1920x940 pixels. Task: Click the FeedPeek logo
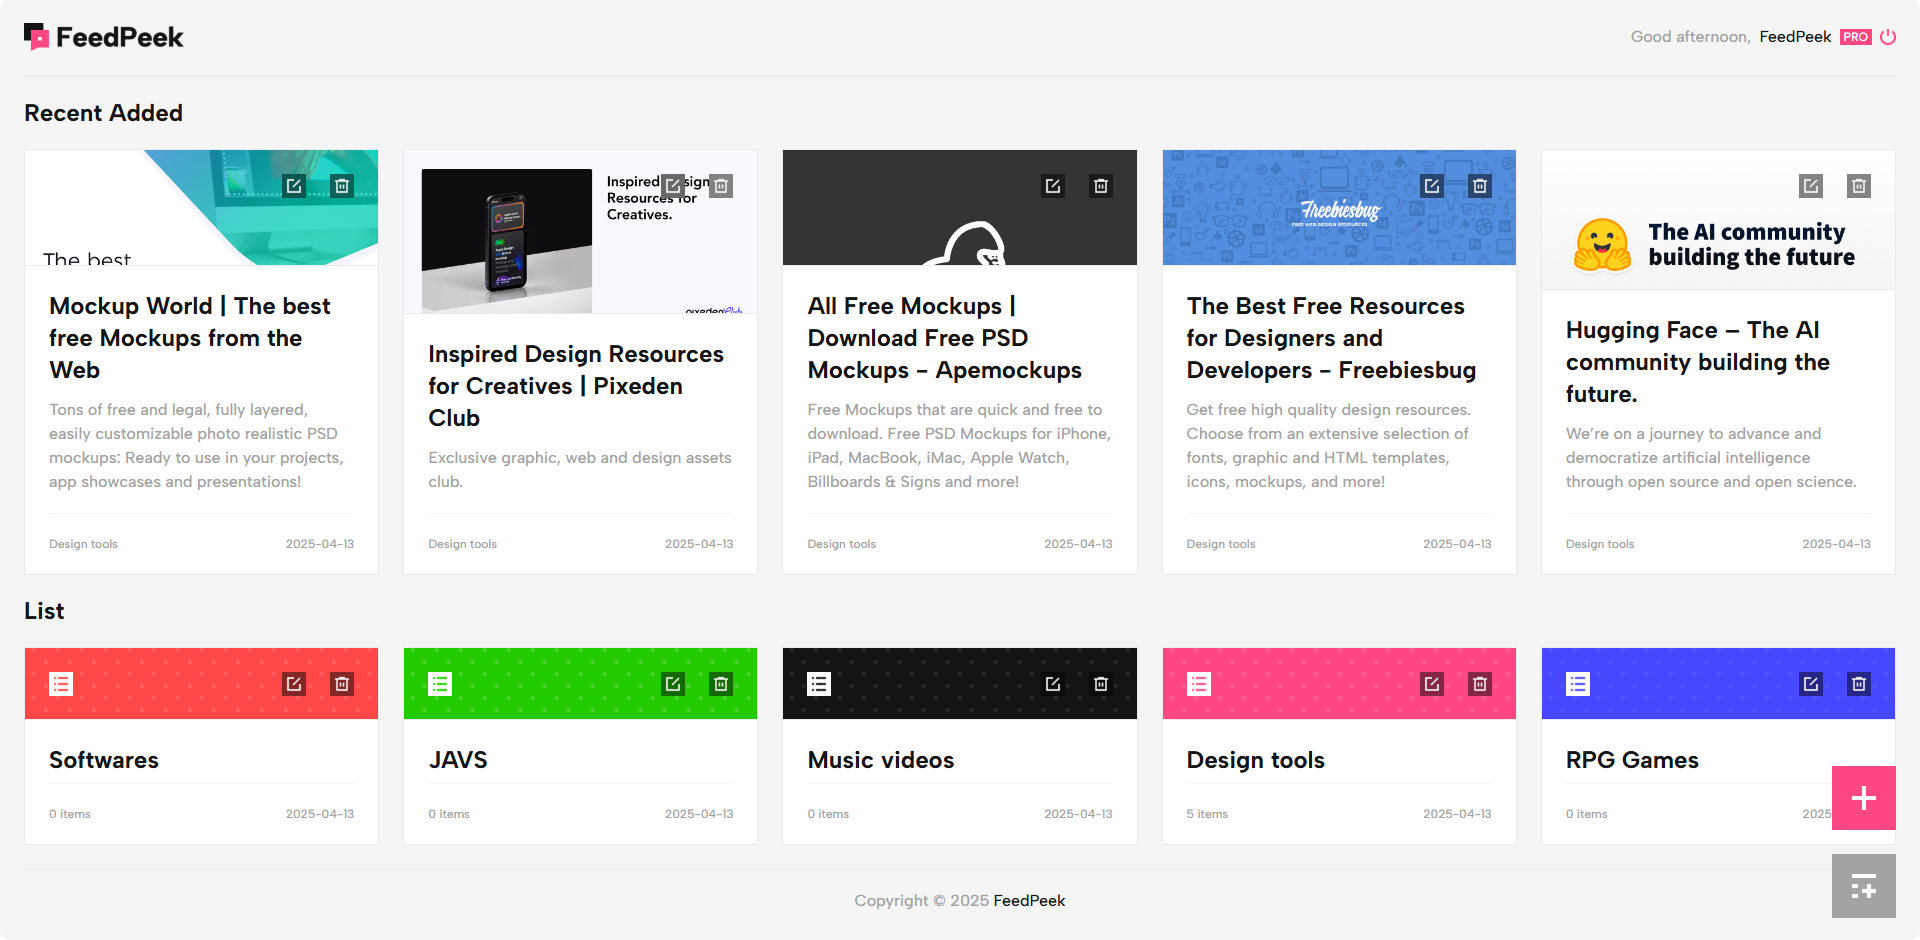click(x=103, y=36)
